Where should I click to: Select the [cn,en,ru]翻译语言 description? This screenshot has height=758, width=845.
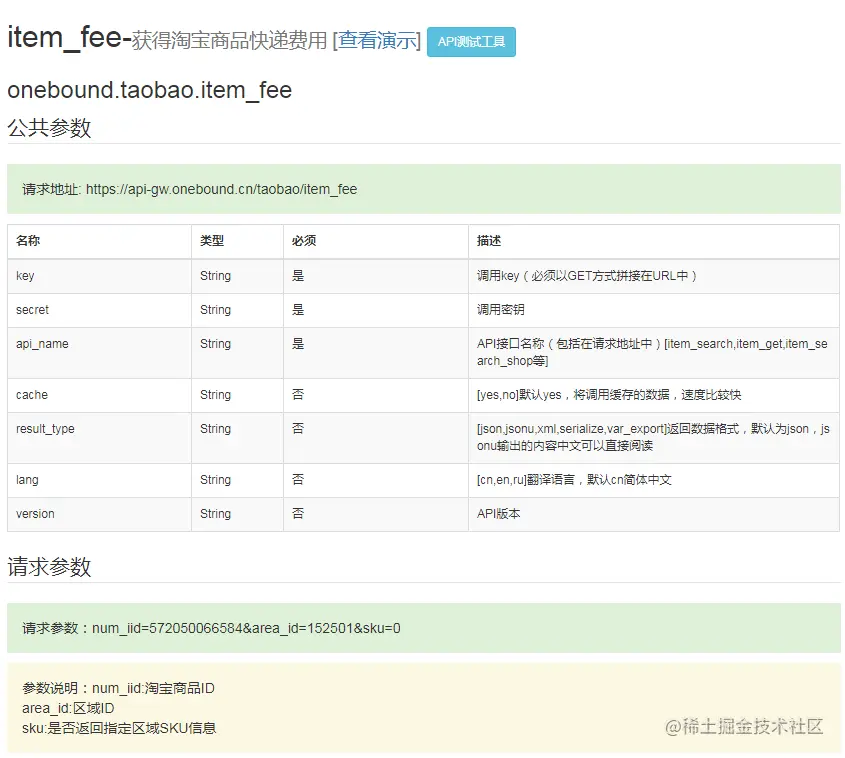pos(574,480)
